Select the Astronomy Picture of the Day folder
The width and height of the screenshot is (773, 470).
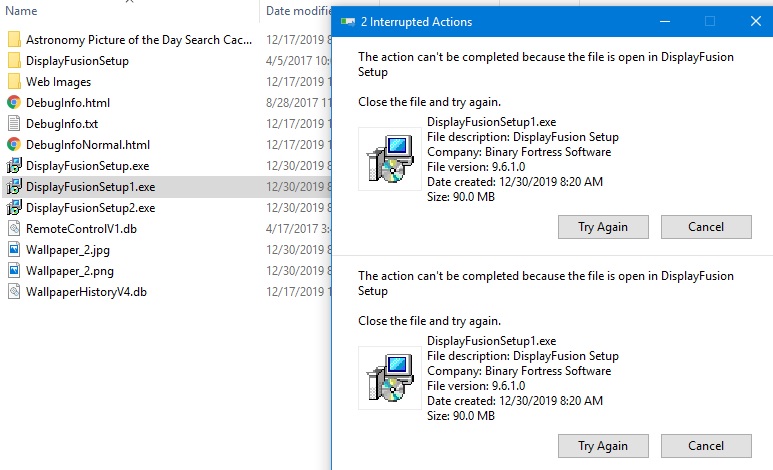[138, 40]
